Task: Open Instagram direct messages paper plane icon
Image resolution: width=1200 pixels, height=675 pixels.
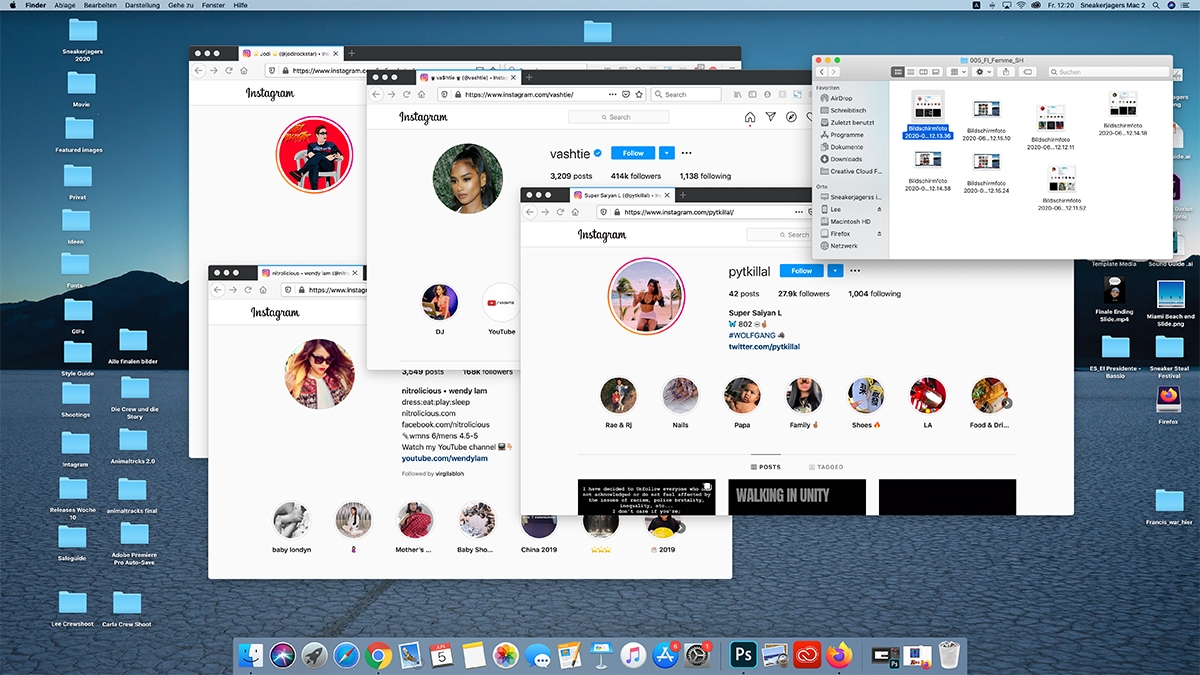Action: [770, 117]
